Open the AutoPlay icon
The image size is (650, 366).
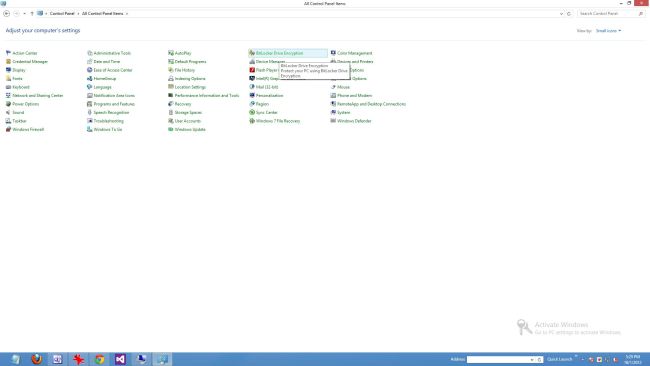tap(170, 53)
